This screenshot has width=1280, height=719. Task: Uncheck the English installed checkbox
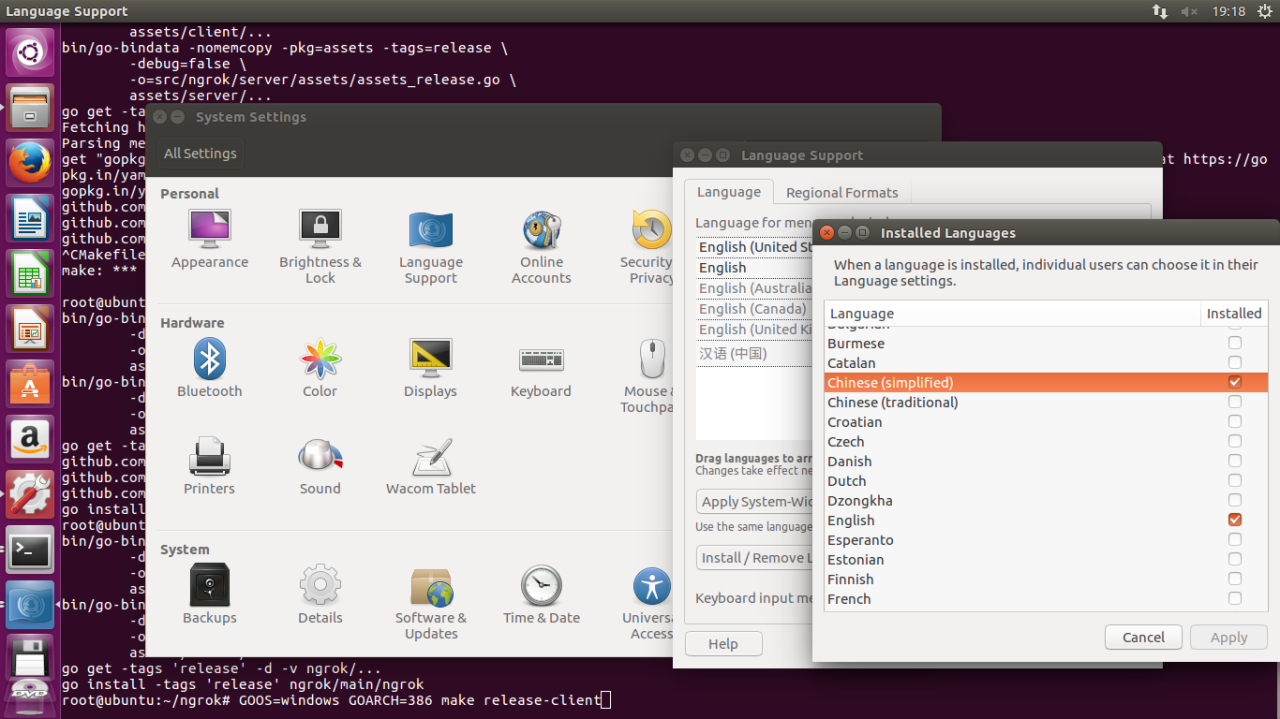click(x=1235, y=520)
